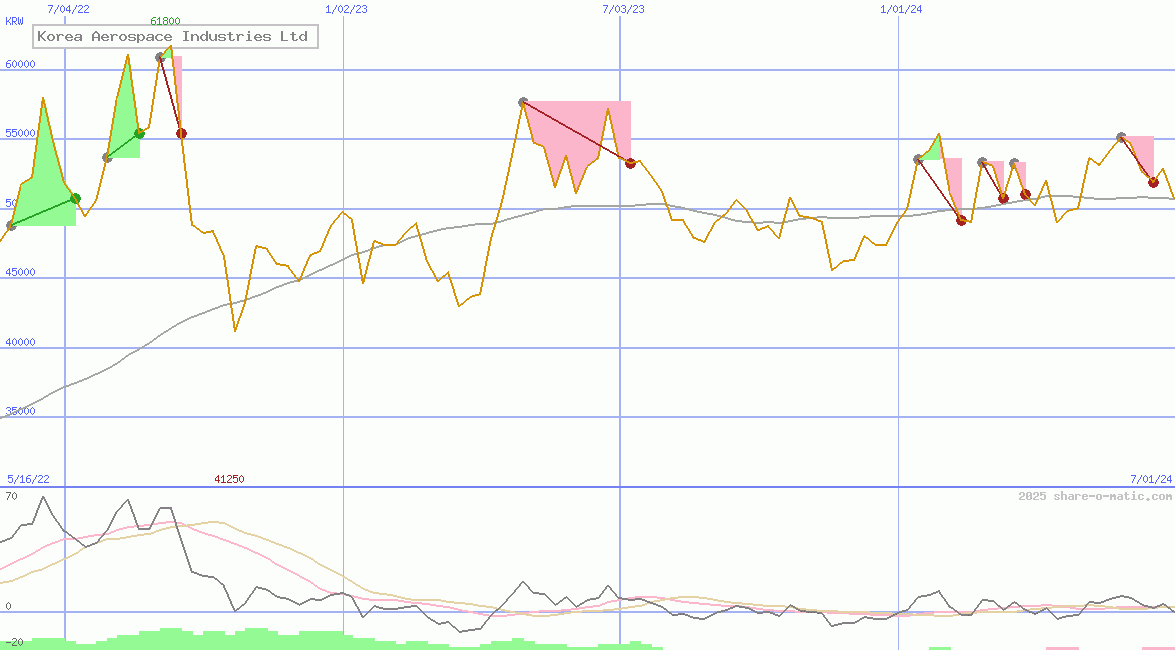Click the 7/01/24 end date label

(x=1151, y=479)
